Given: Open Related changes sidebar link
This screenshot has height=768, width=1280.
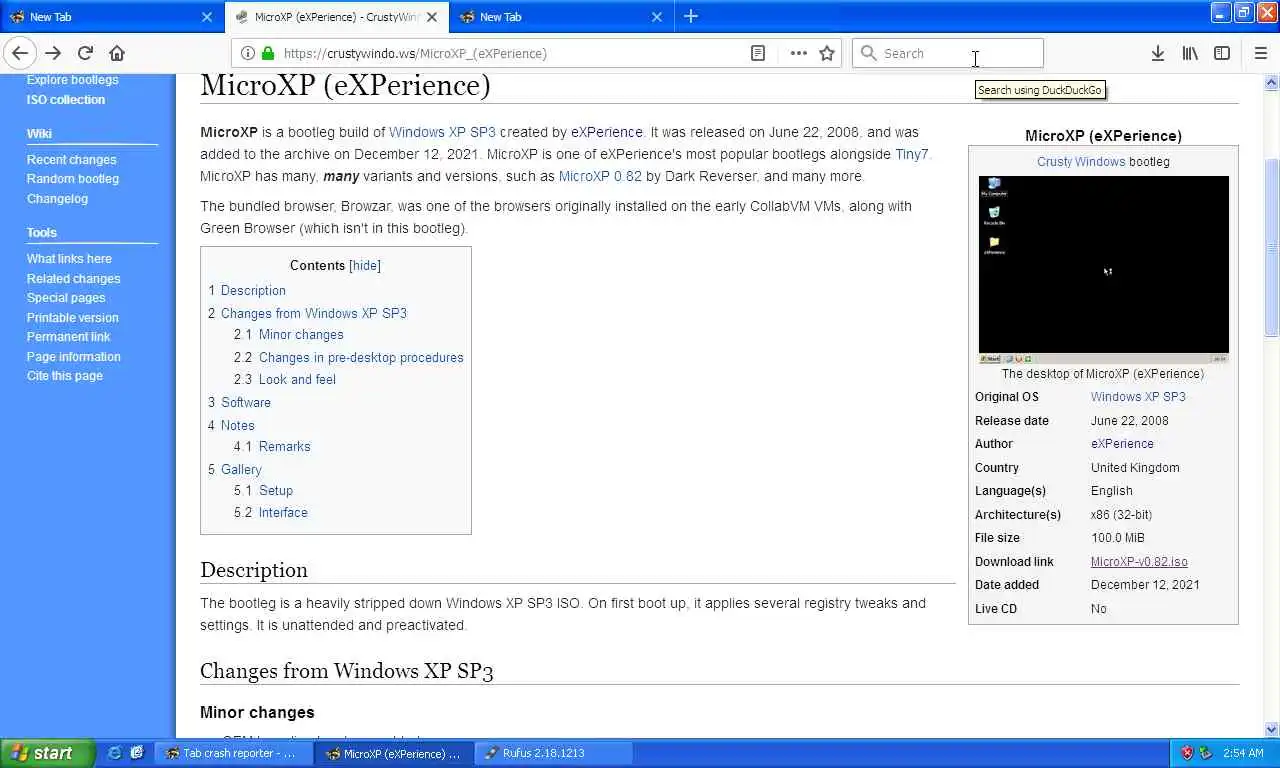Looking at the screenshot, I should pos(73,279).
